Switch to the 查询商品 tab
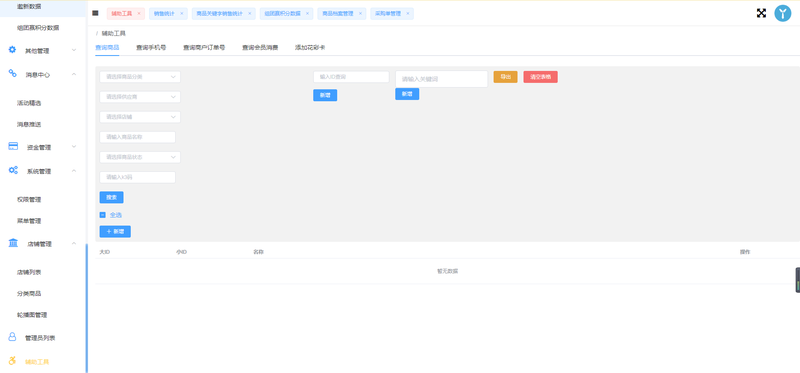Image resolution: width=800 pixels, height=373 pixels. click(107, 47)
